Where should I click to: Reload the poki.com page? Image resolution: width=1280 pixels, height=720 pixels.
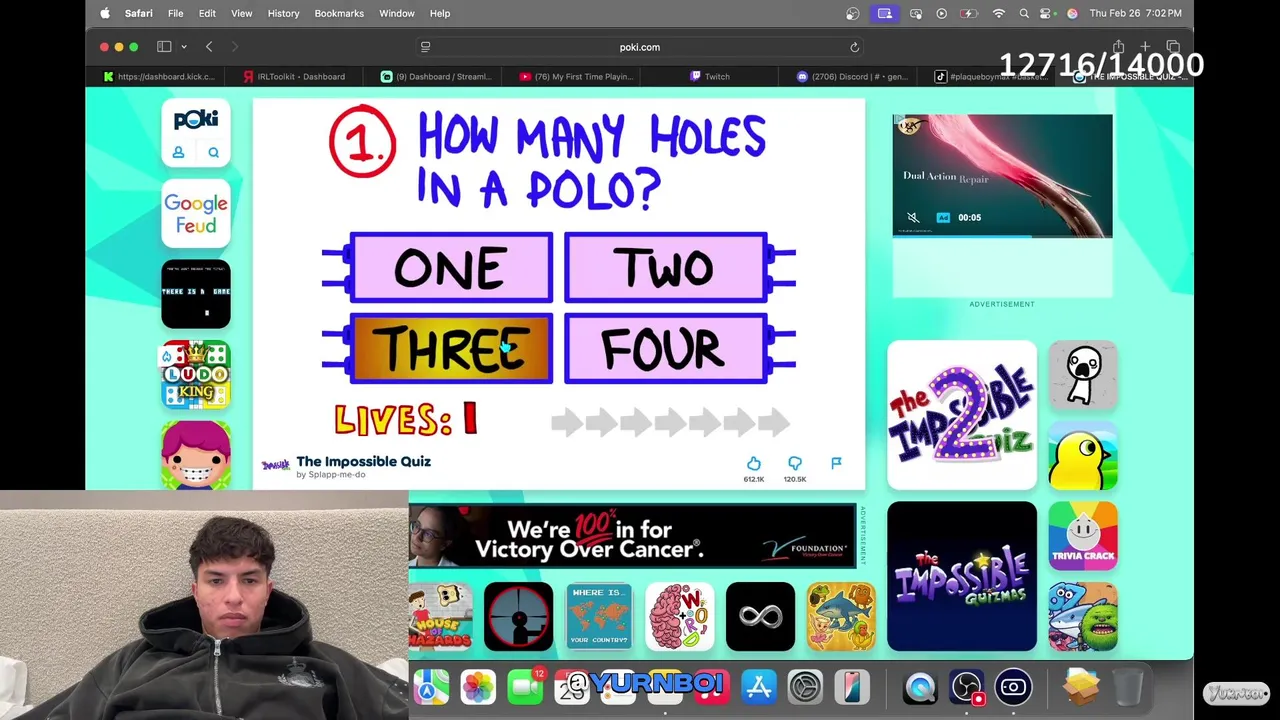click(854, 47)
